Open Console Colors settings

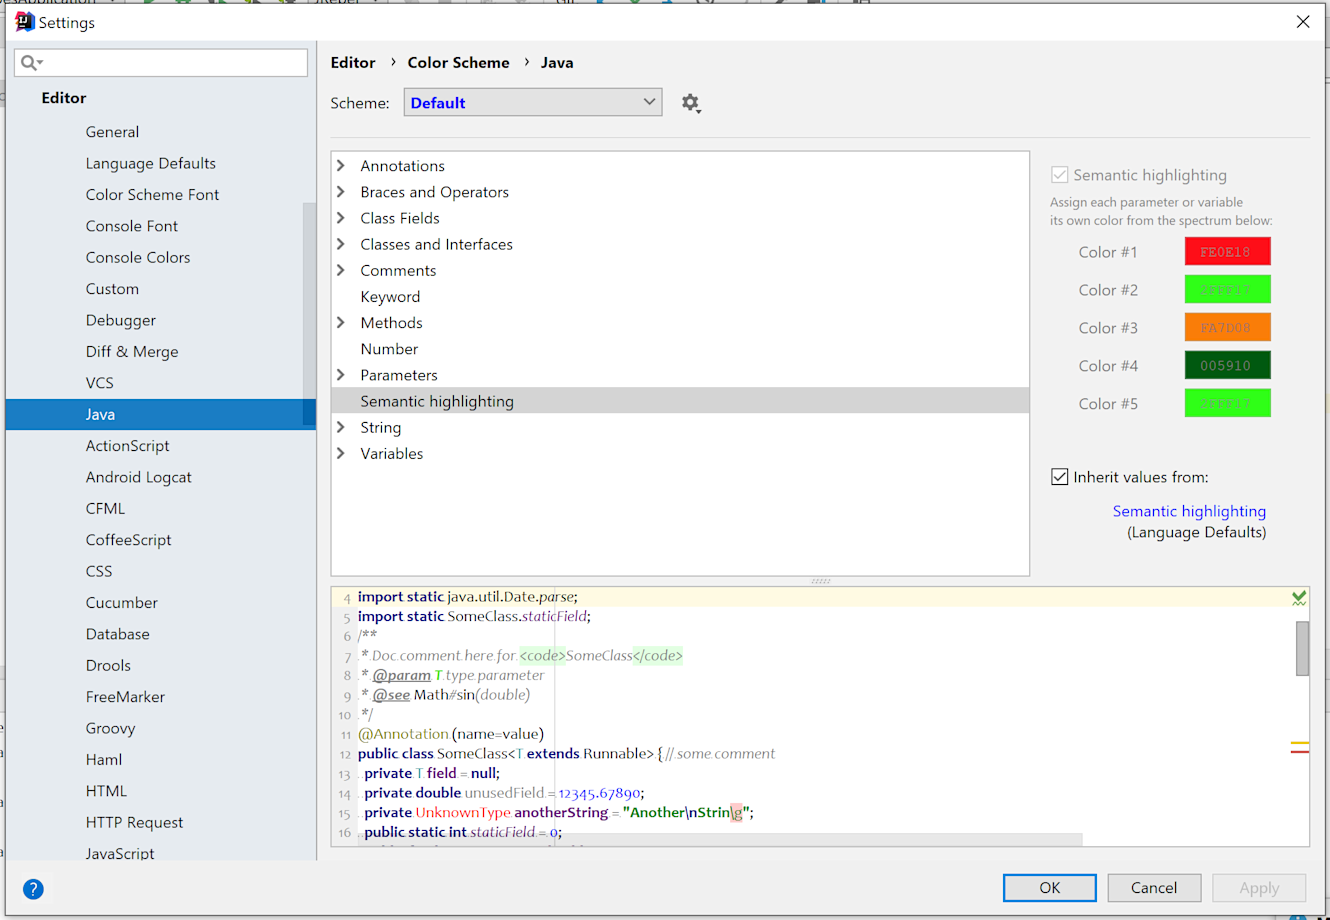point(137,257)
